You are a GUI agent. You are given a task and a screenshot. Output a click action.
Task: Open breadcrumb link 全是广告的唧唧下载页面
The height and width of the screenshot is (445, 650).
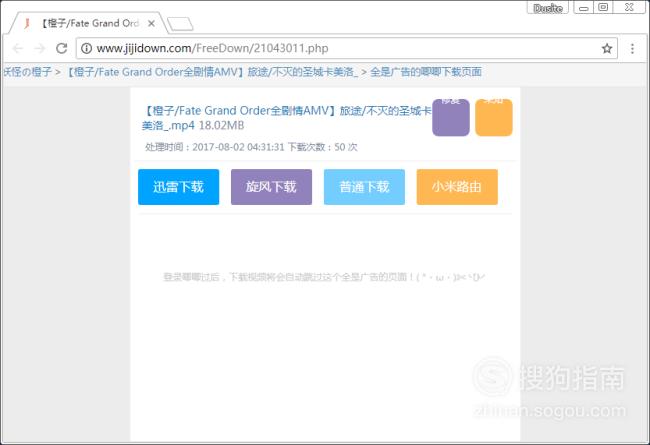point(426,72)
